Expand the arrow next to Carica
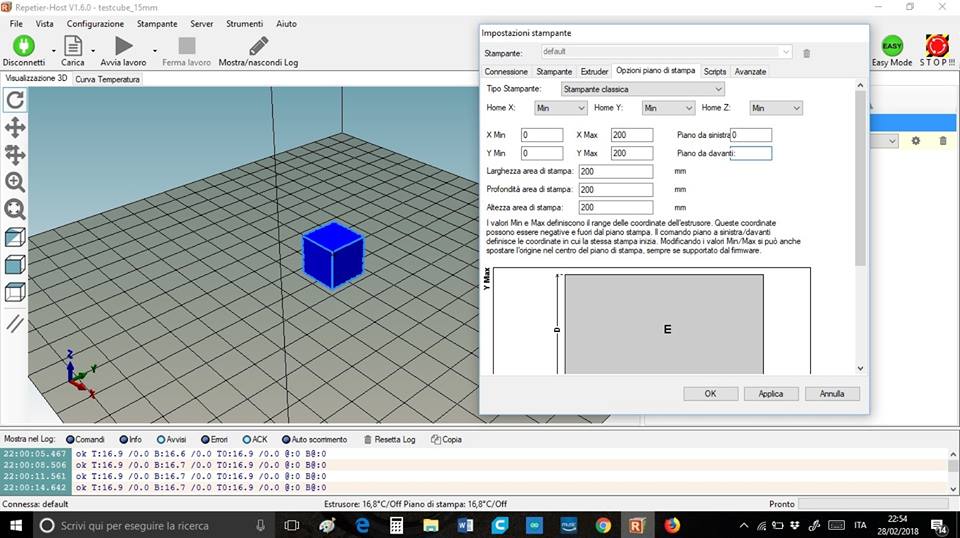The image size is (960, 538). pyautogui.click(x=93, y=51)
